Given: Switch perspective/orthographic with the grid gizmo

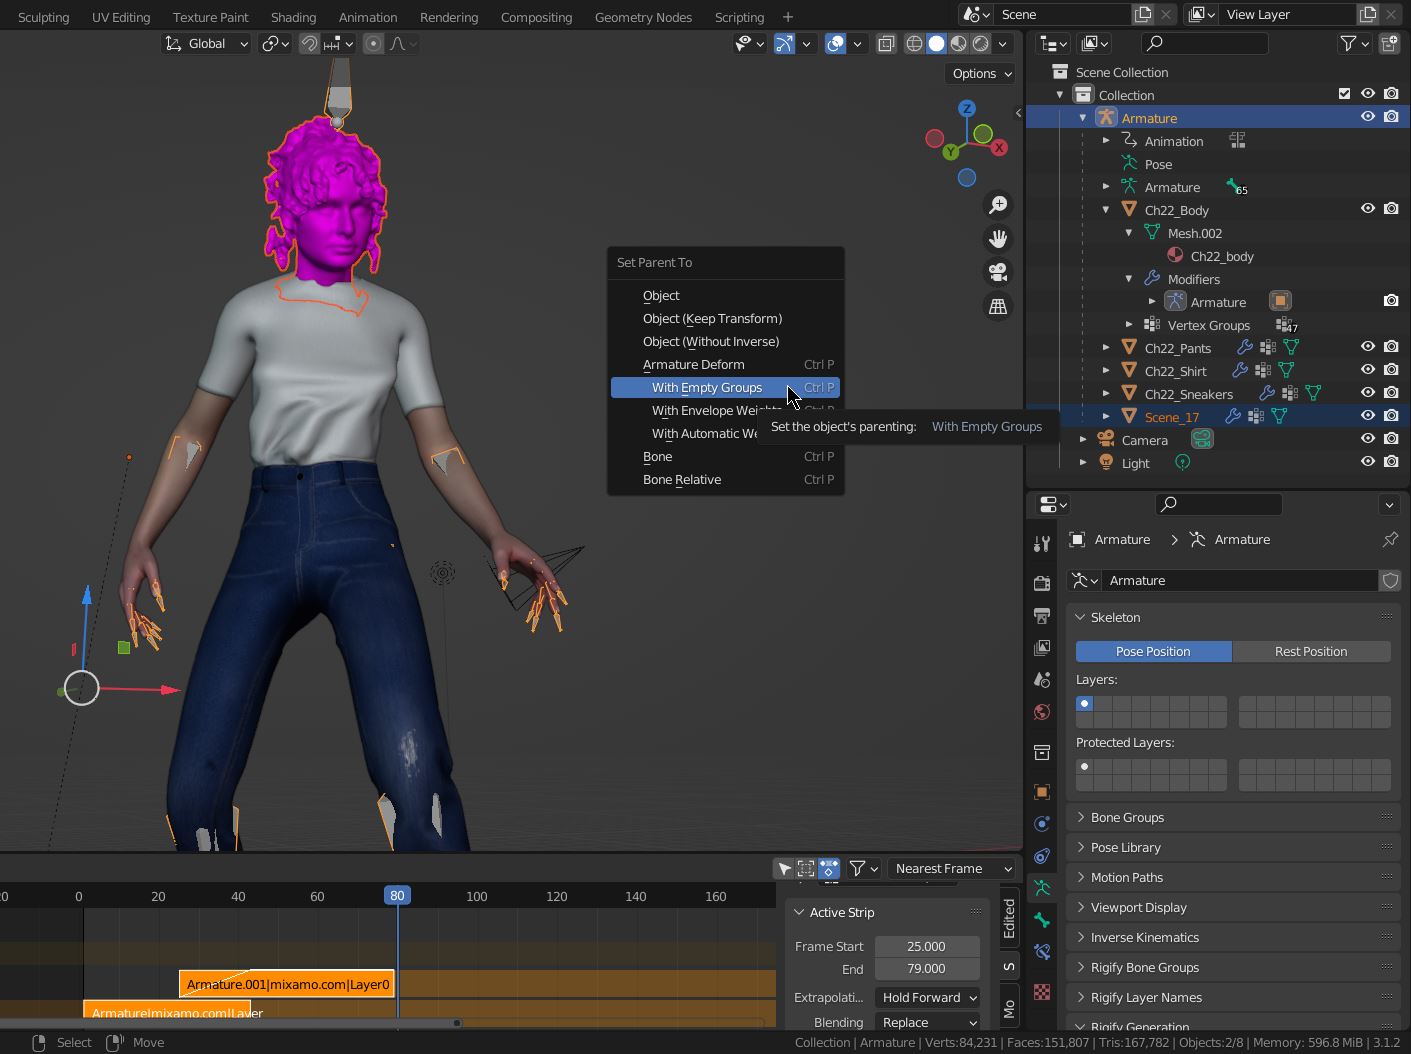Looking at the screenshot, I should (998, 307).
